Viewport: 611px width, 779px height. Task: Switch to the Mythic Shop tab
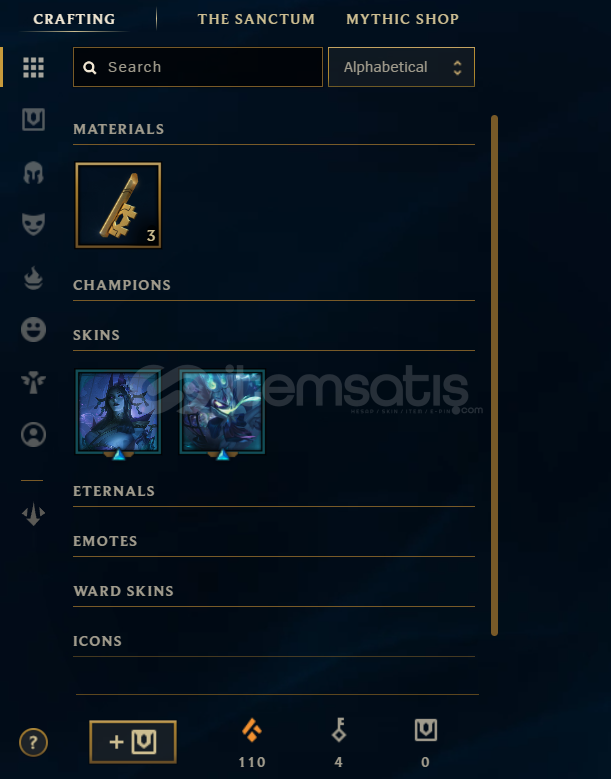tap(402, 19)
